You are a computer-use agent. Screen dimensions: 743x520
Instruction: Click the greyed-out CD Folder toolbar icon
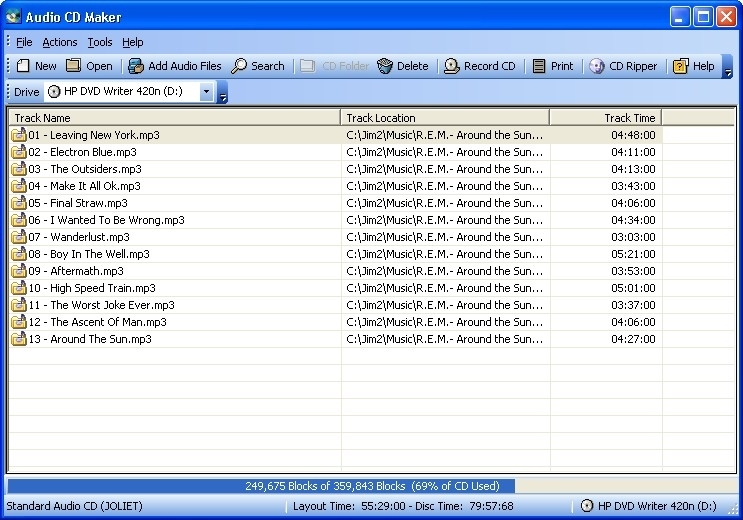coord(308,66)
